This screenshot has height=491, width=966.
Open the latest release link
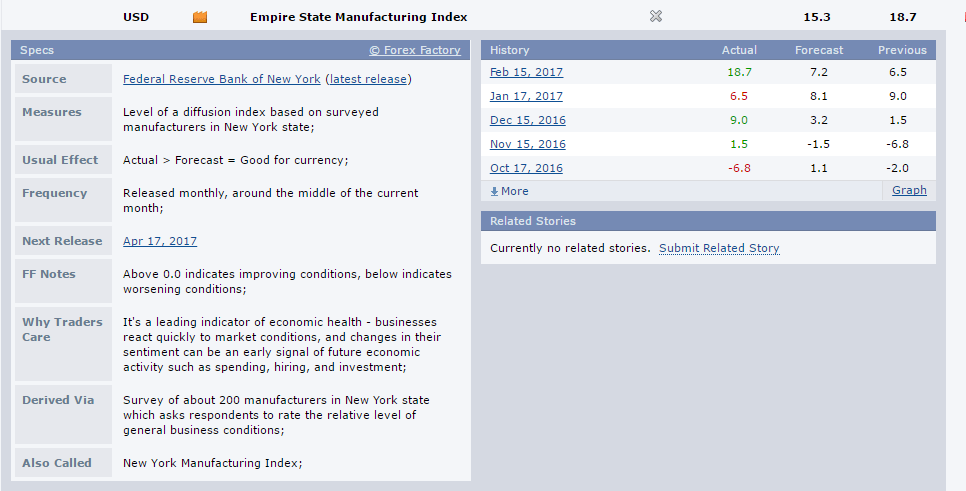pos(368,79)
